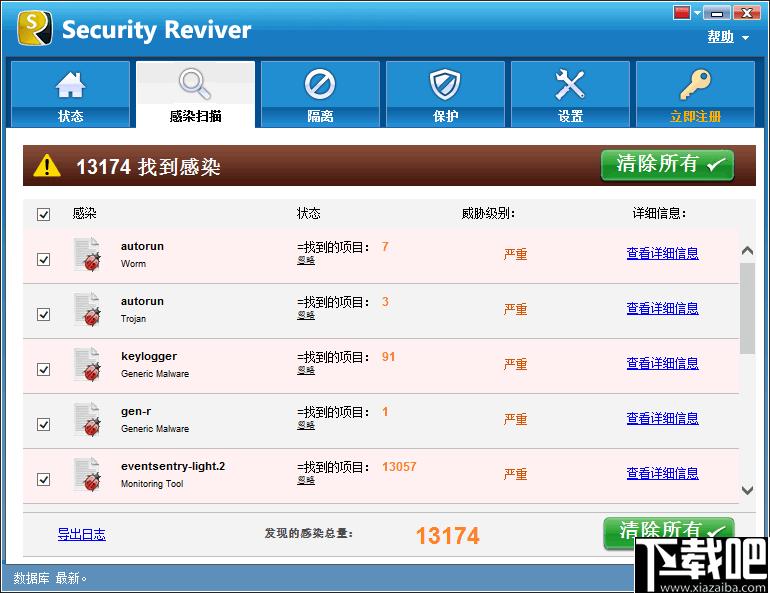Viewport: 770px width, 593px height.
Task: Click the house icon for status
Action: click(x=70, y=84)
